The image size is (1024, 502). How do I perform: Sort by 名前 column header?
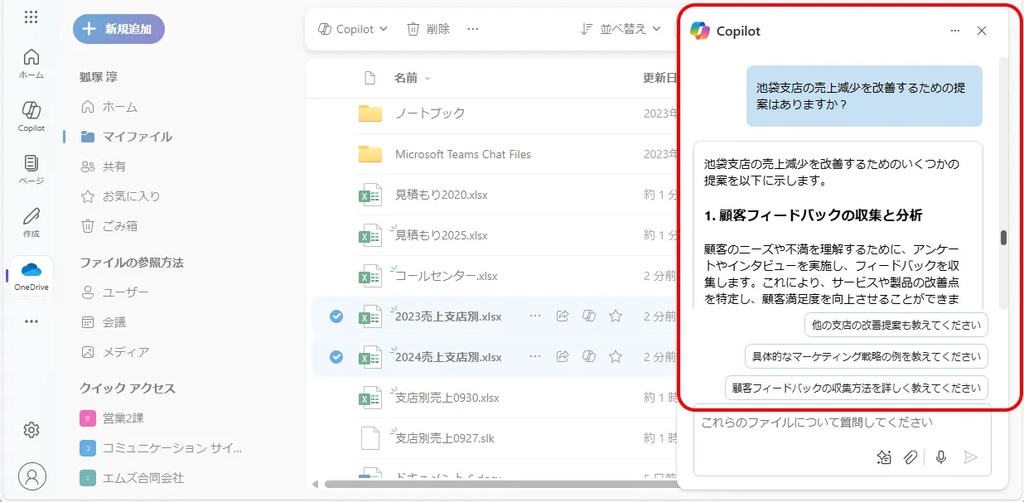point(412,78)
